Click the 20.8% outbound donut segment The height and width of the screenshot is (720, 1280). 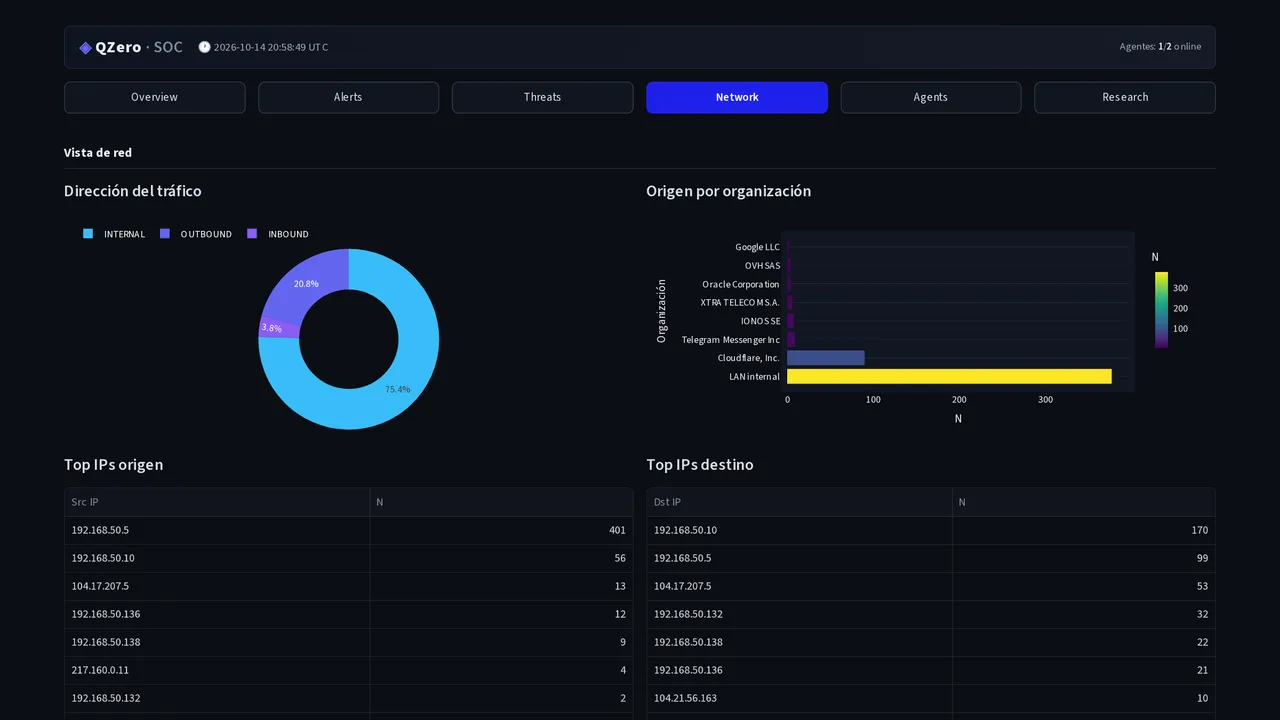point(308,282)
